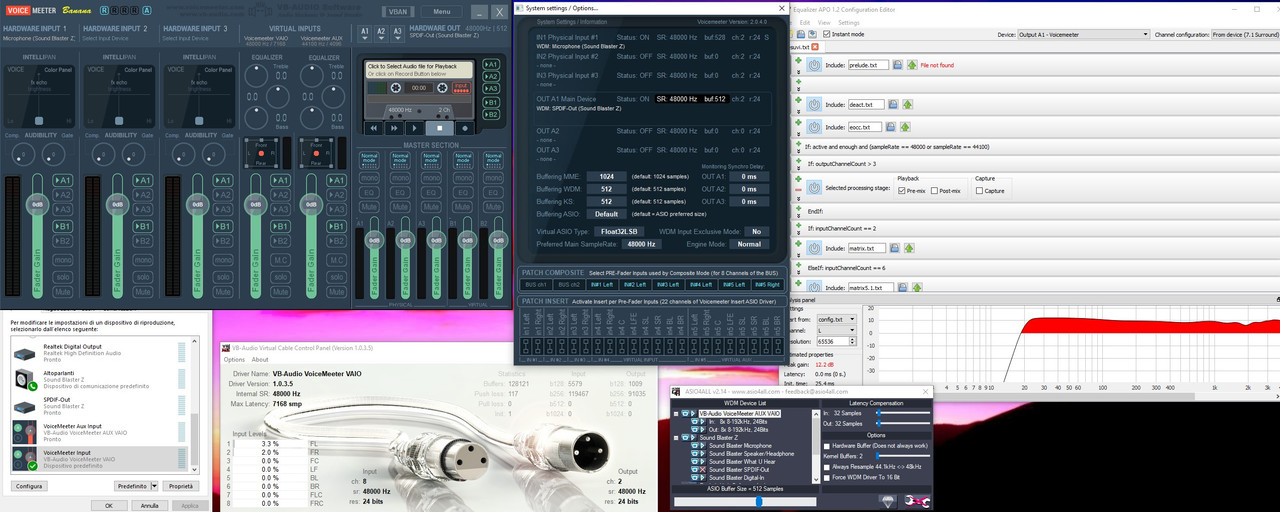The width and height of the screenshot is (1280, 512).
Task: Toggle B1 routing on Hardware Input 1
Action: pyautogui.click(x=64, y=227)
